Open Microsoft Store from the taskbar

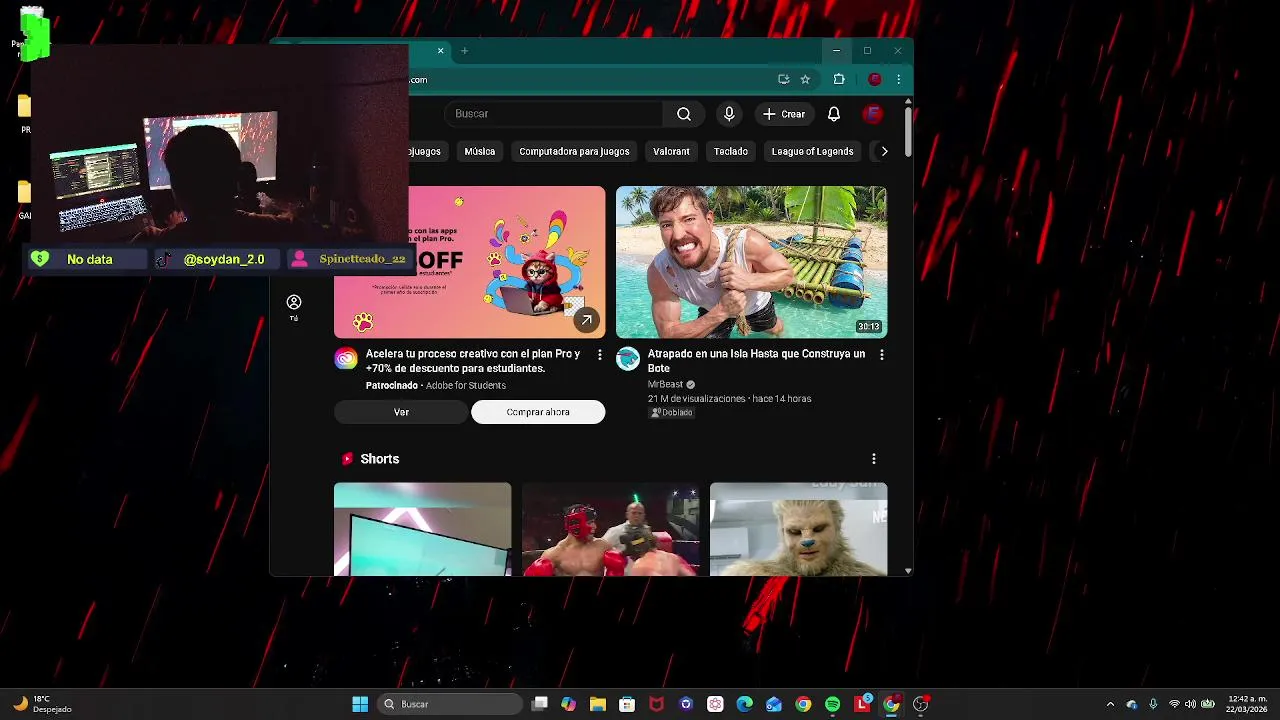click(x=627, y=704)
